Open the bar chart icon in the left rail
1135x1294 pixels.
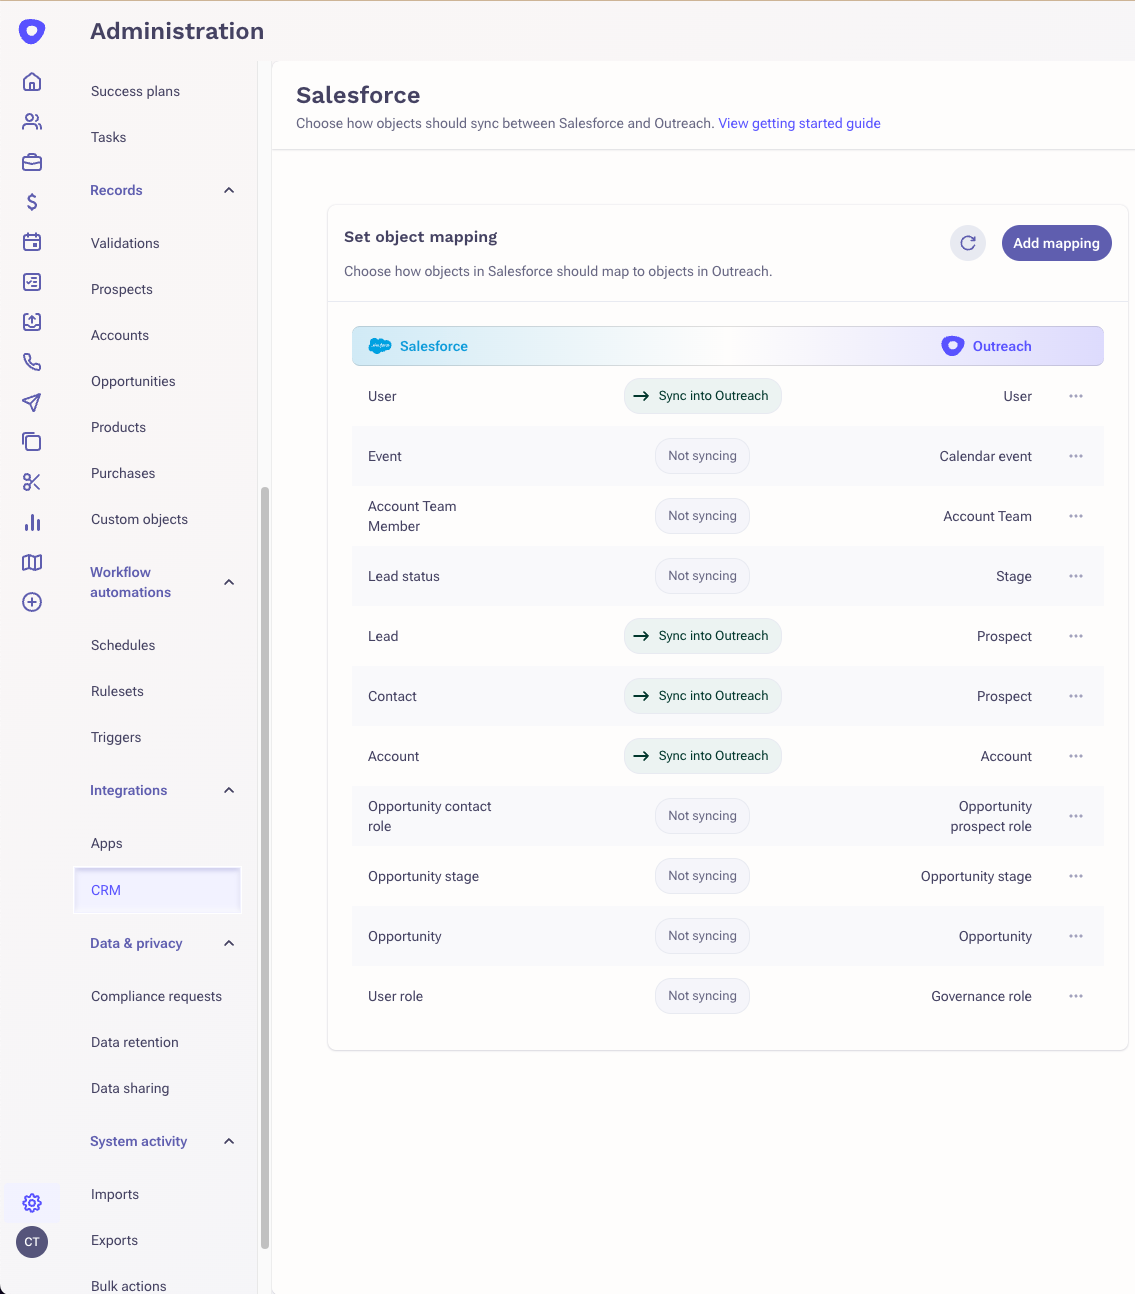coord(32,522)
